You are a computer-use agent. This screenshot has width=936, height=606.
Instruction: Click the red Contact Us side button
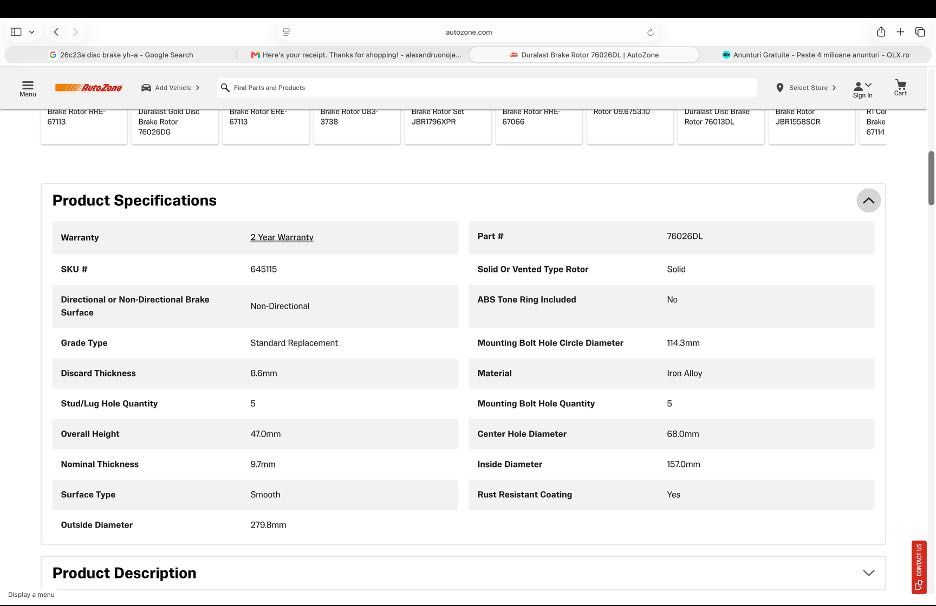coord(919,567)
